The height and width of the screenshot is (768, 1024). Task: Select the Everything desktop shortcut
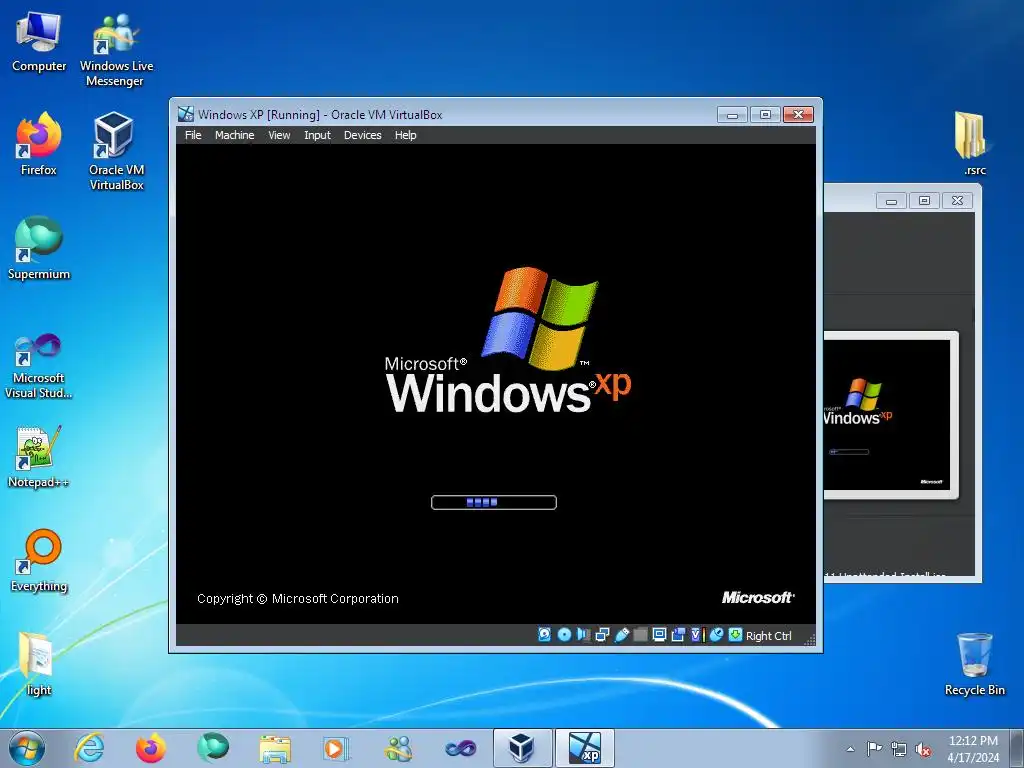tap(39, 561)
